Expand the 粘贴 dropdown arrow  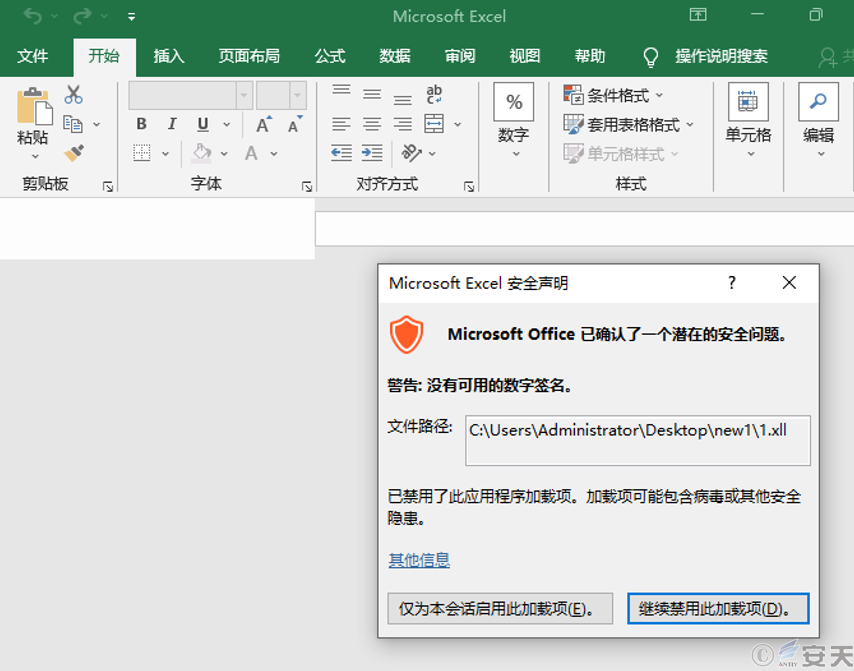coord(35,157)
